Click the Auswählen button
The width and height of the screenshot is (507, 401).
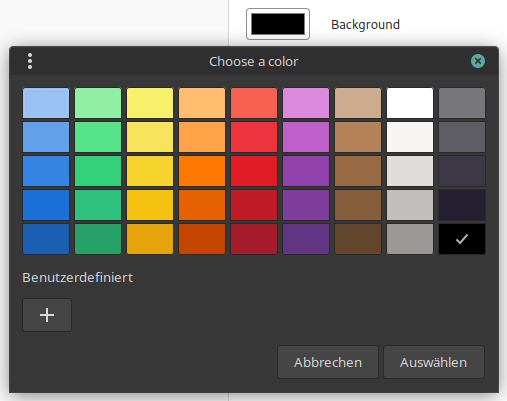(x=434, y=362)
